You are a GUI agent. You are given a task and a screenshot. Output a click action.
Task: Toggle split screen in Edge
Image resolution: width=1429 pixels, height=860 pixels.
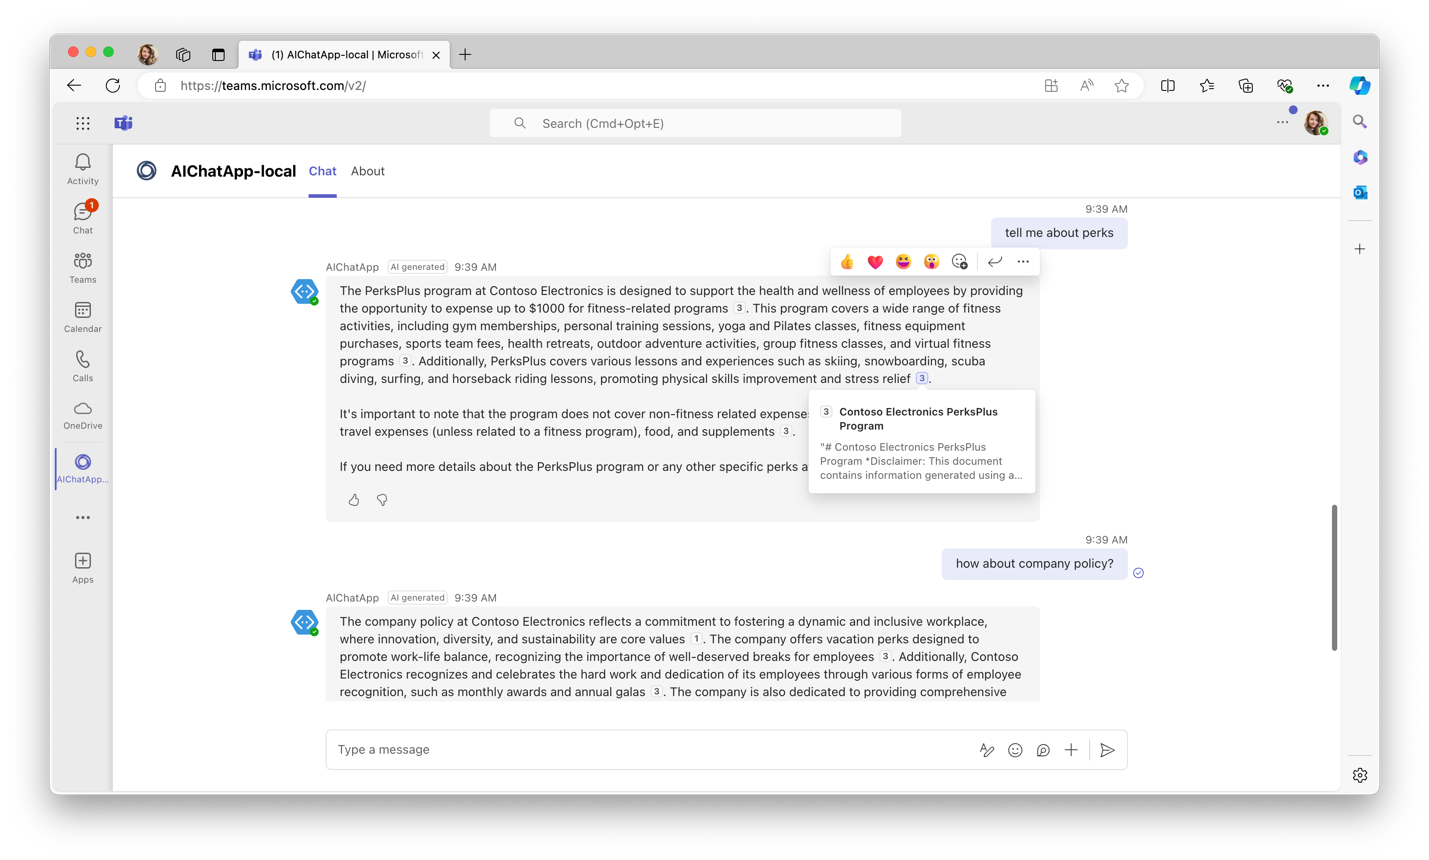[1168, 86]
